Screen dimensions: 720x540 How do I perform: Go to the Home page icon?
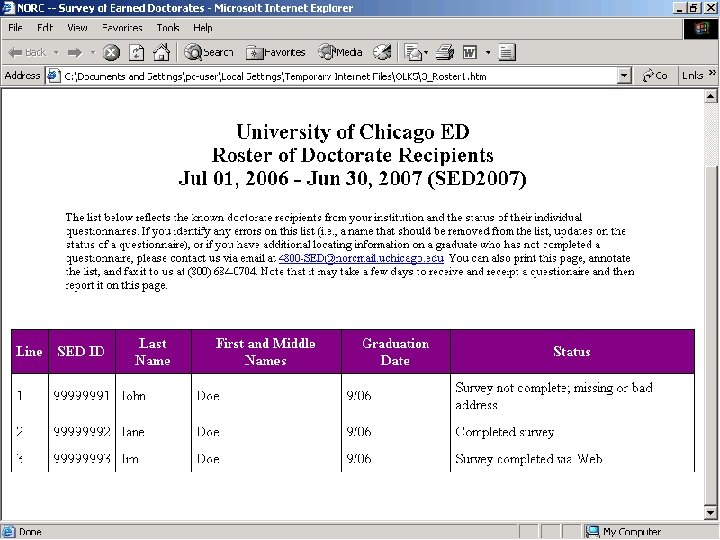pyautogui.click(x=161, y=52)
